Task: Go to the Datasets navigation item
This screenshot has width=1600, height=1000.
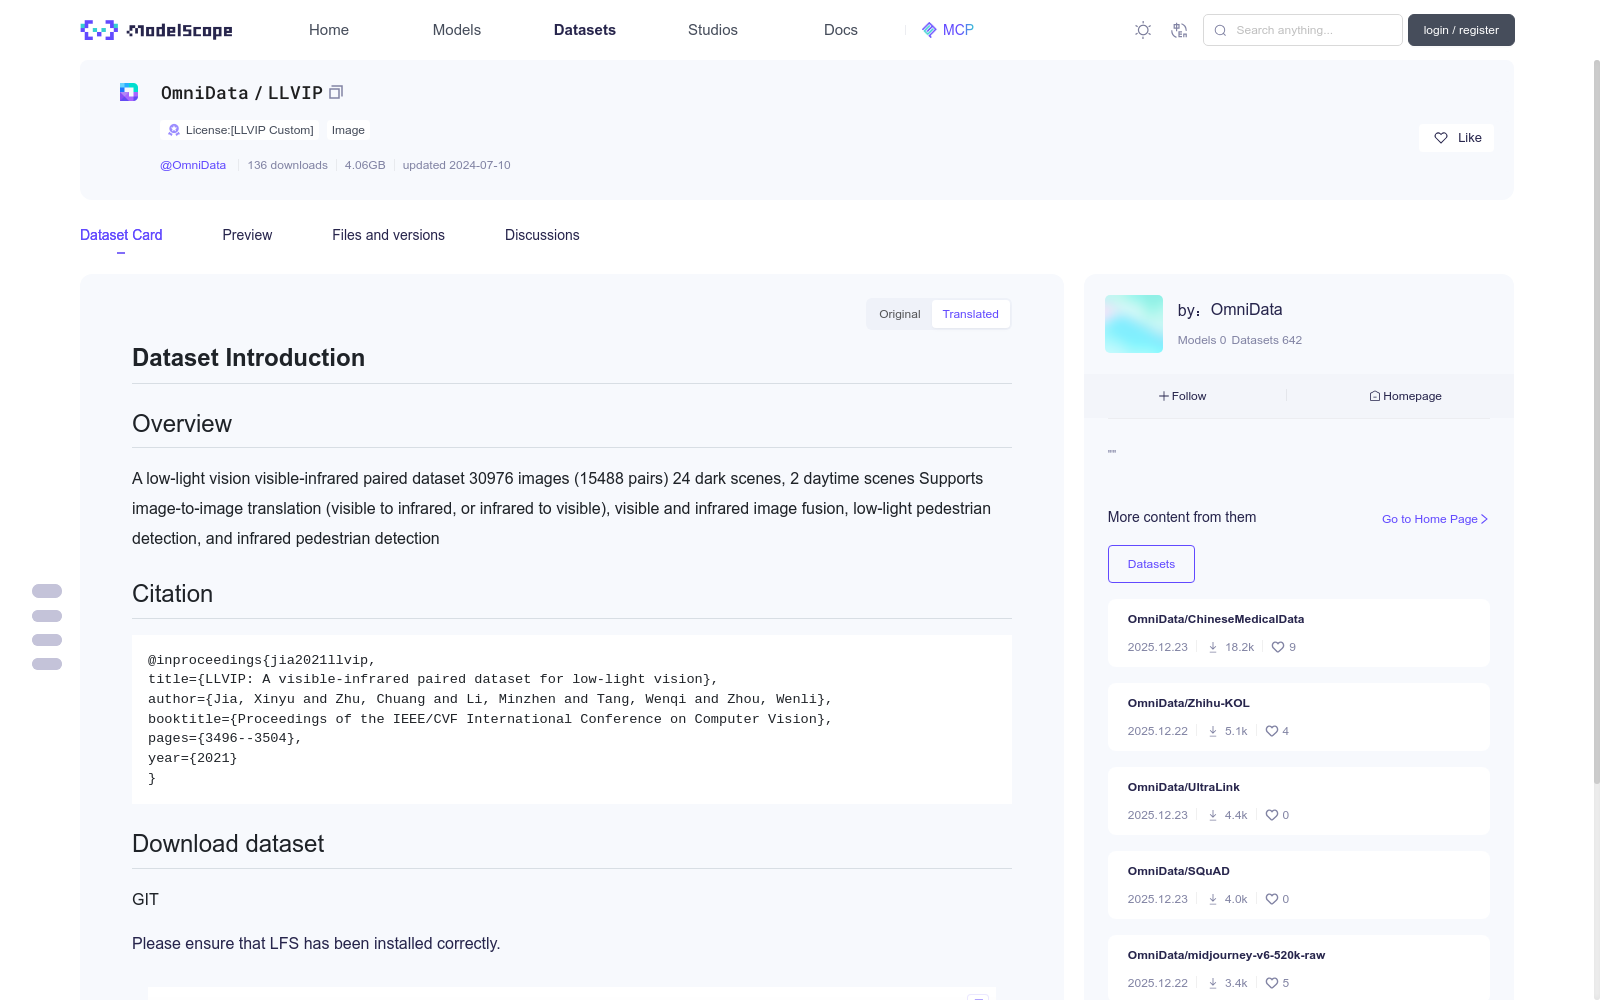Action: 585,30
